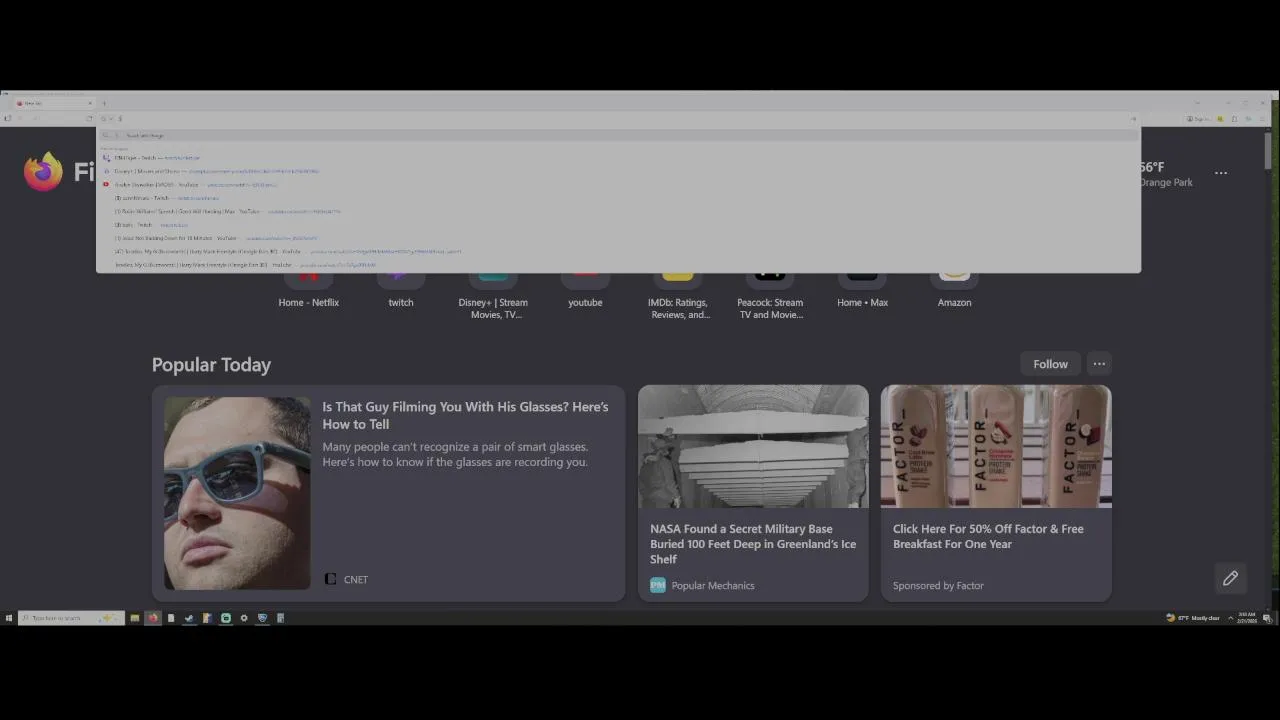Click the taskbar weather Mostly clear widget
This screenshot has width=1280, height=720.
[1193, 618]
